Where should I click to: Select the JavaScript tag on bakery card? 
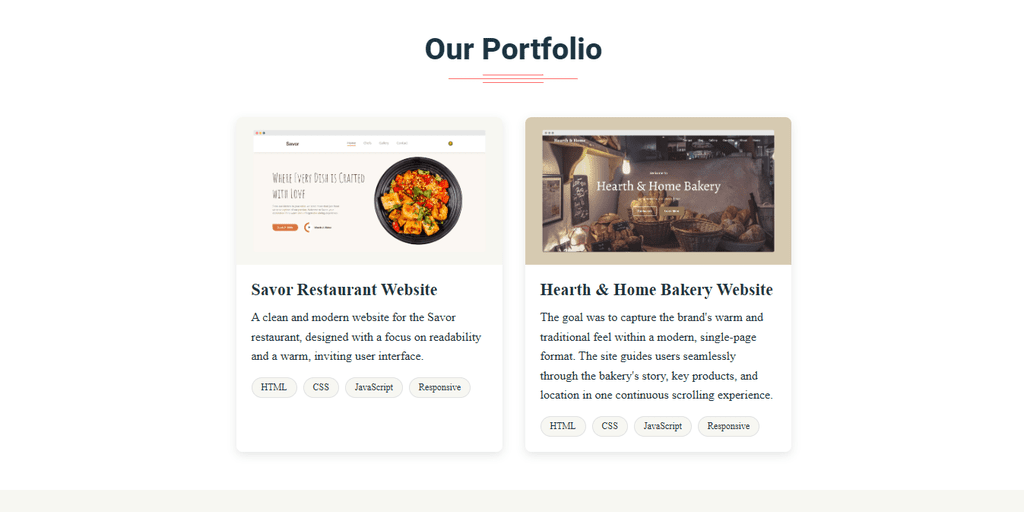pyautogui.click(x=662, y=426)
